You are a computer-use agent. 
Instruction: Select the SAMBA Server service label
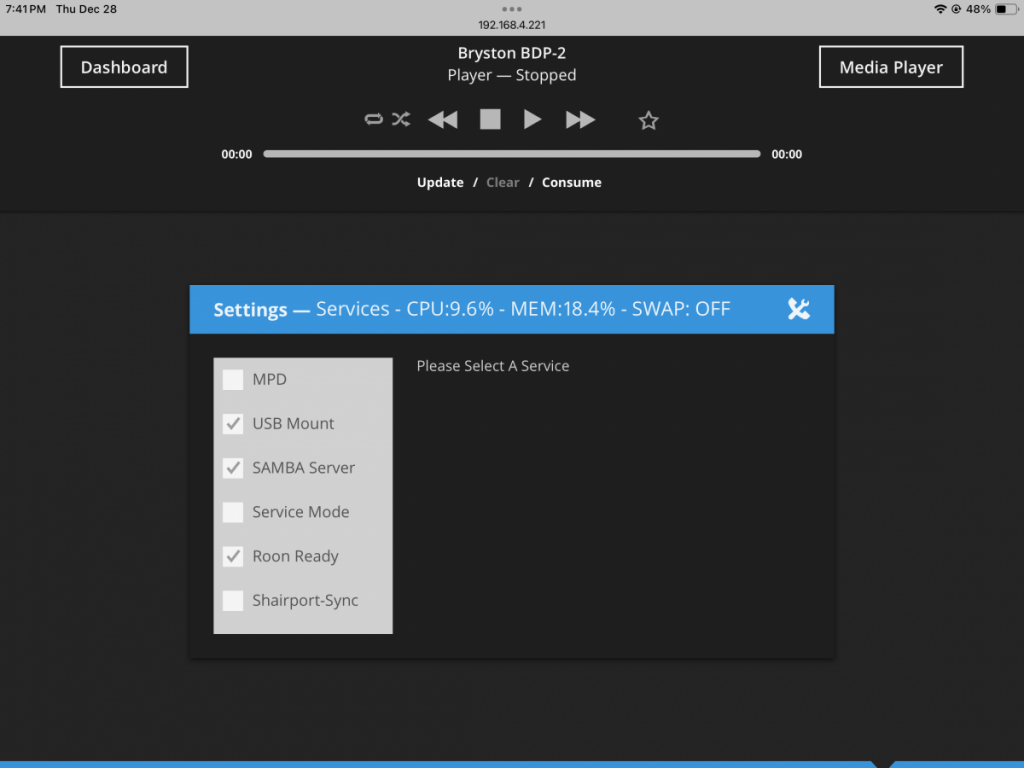(x=304, y=468)
